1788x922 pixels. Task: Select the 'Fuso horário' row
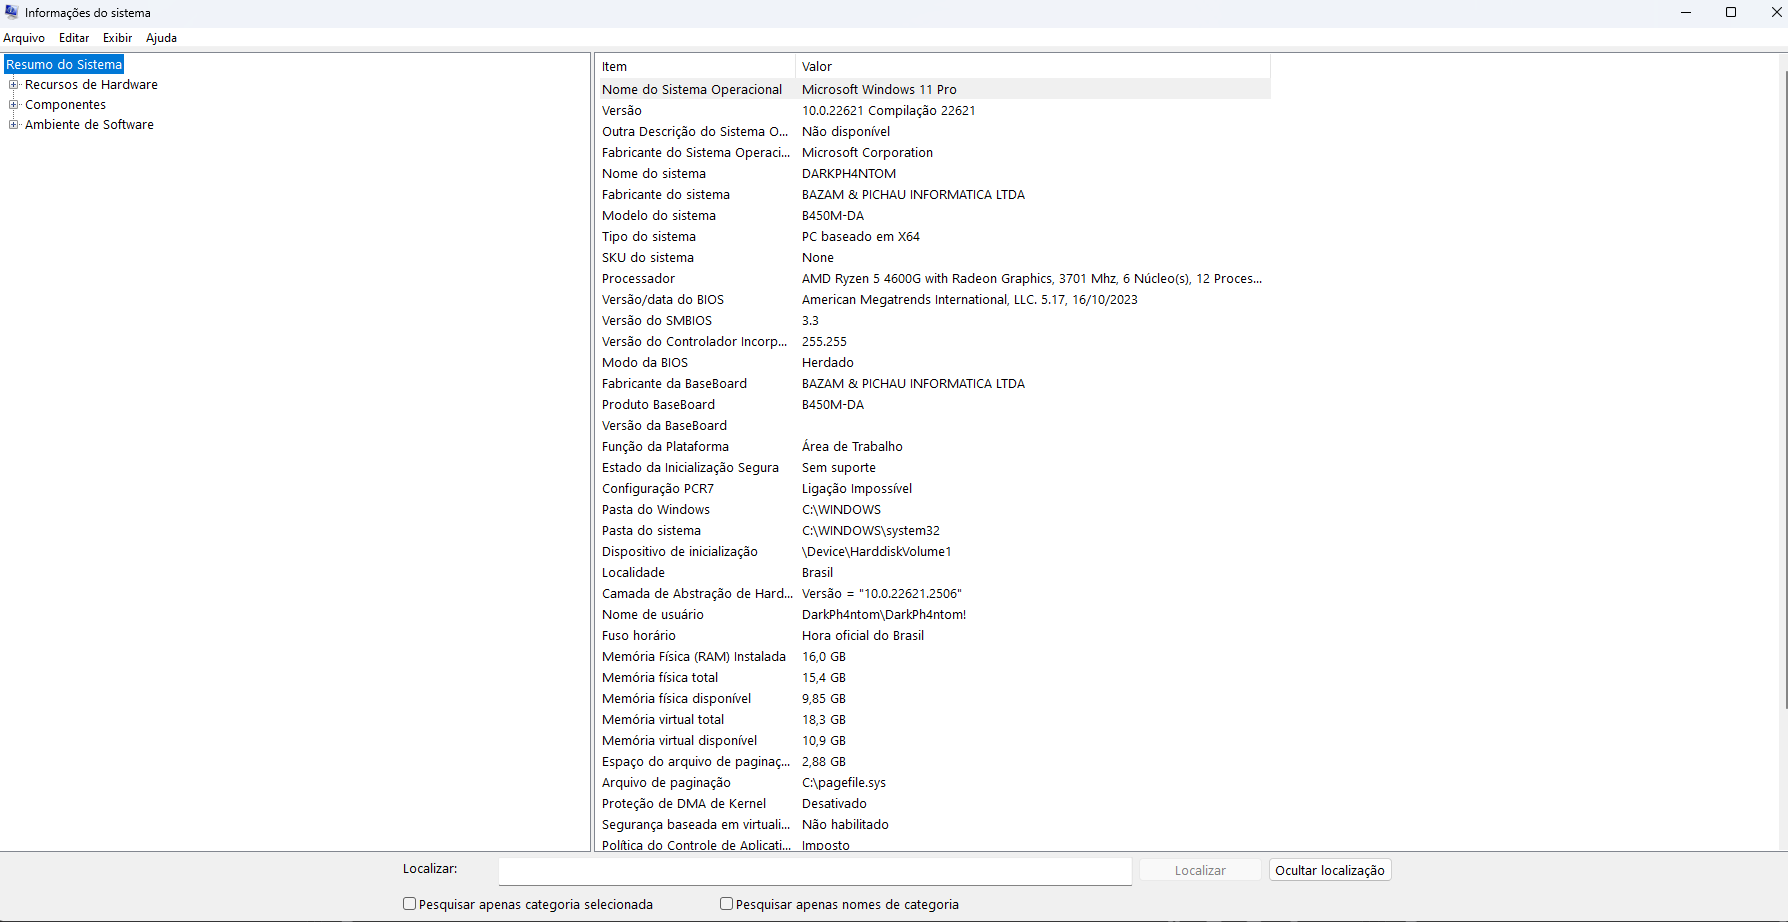[x=934, y=636]
